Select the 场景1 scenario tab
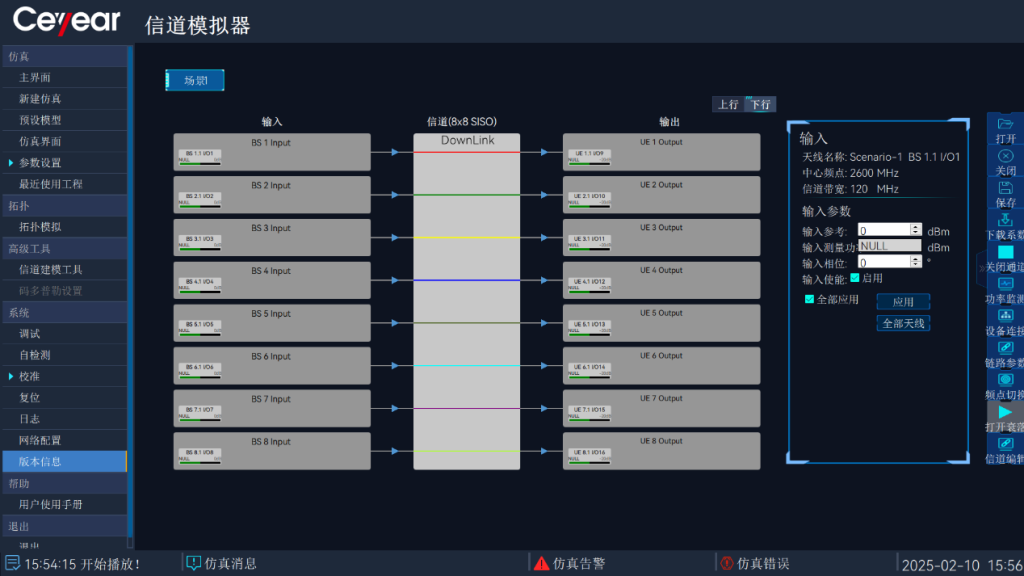The image size is (1024, 576). (195, 80)
